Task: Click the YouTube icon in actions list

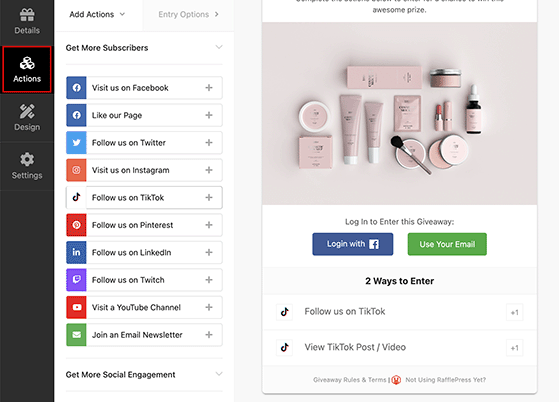Action: point(76,307)
